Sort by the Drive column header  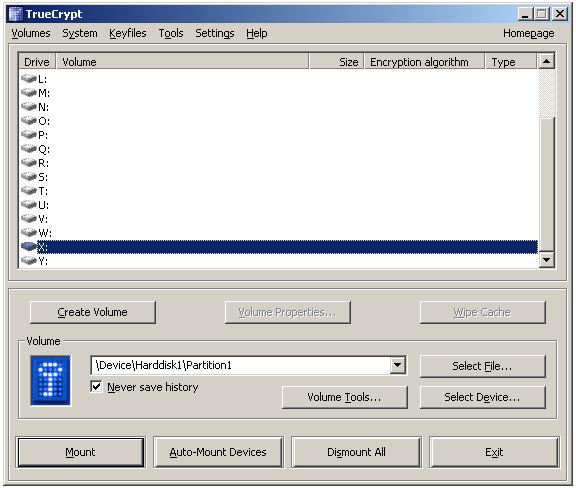click(37, 62)
